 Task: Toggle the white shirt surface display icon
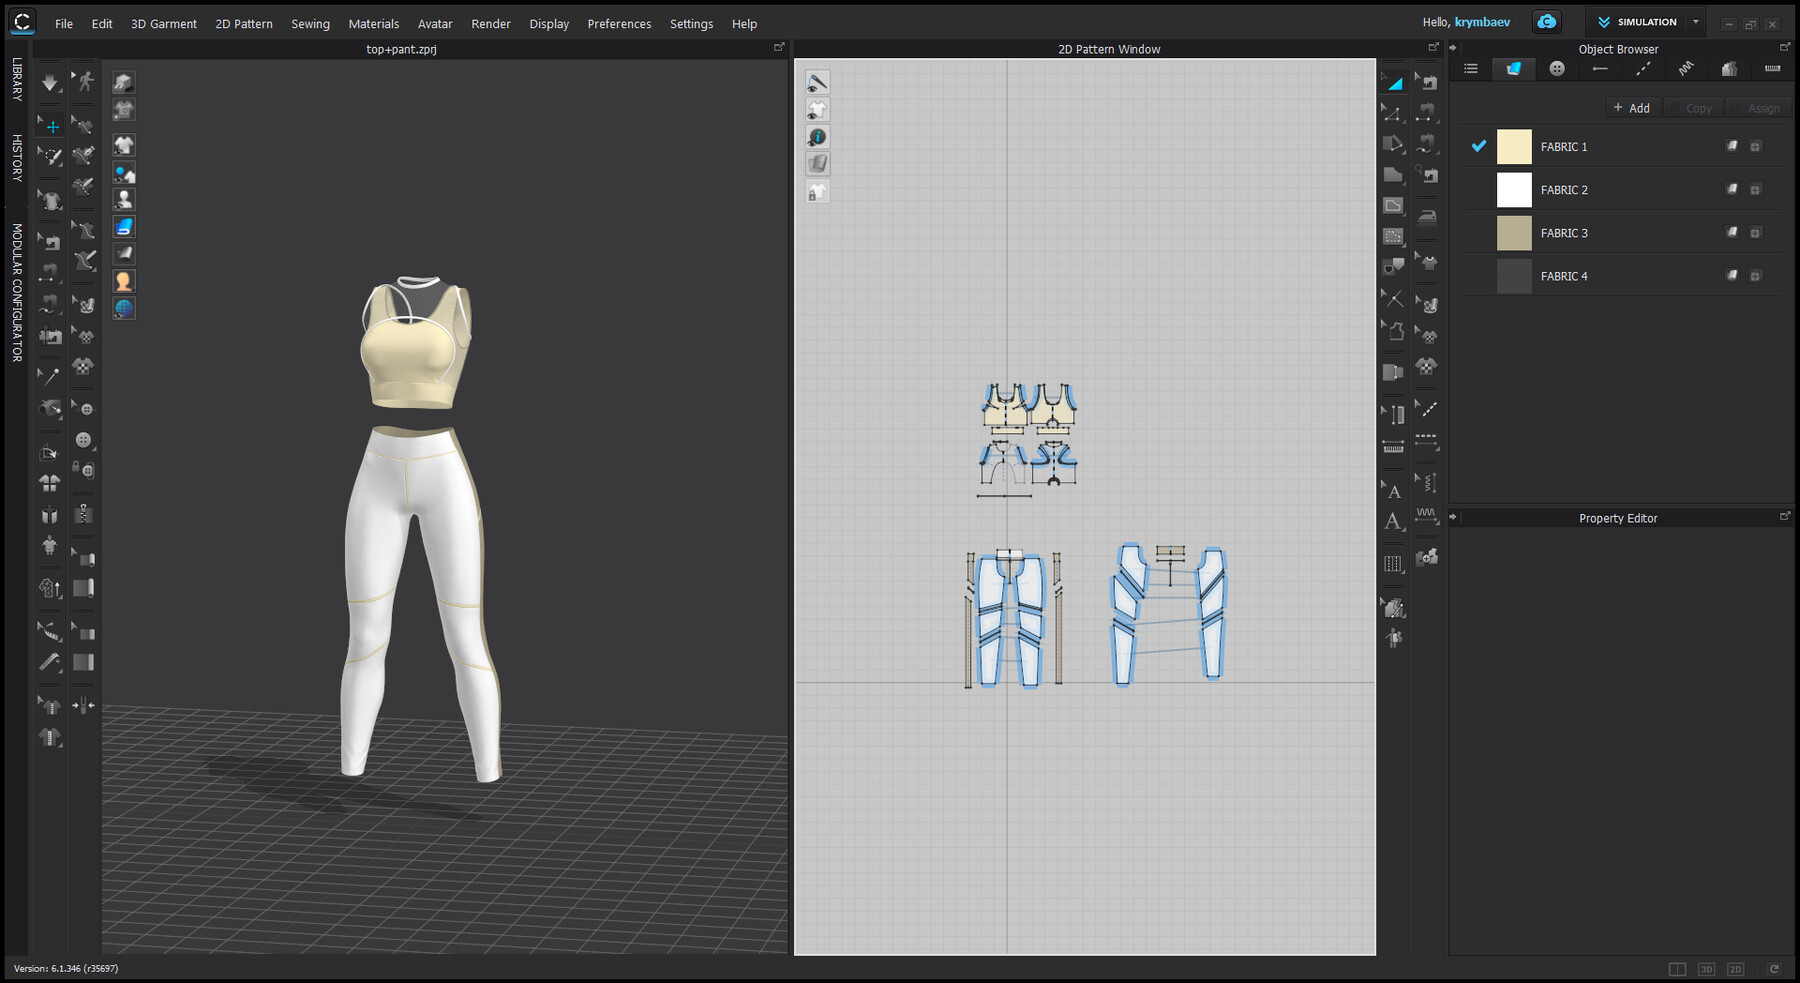[124, 146]
